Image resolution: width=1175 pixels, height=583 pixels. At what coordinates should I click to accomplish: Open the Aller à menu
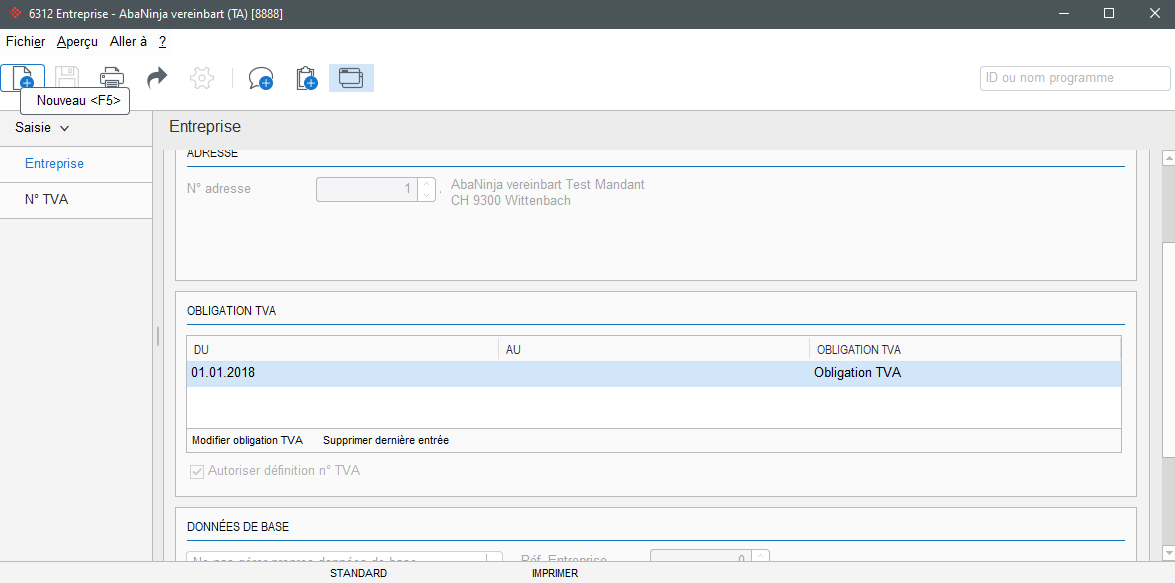[x=128, y=42]
